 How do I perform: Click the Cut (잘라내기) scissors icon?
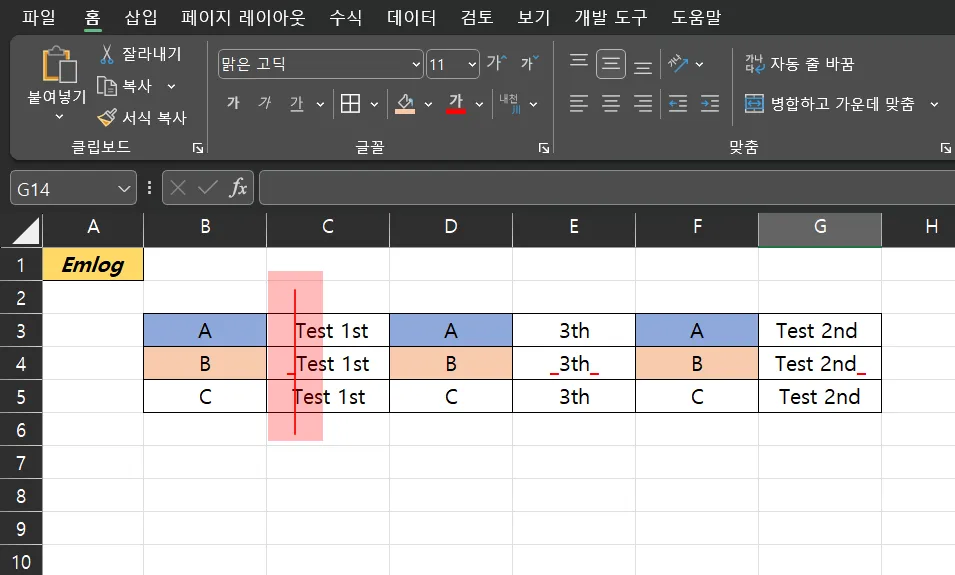(107, 54)
